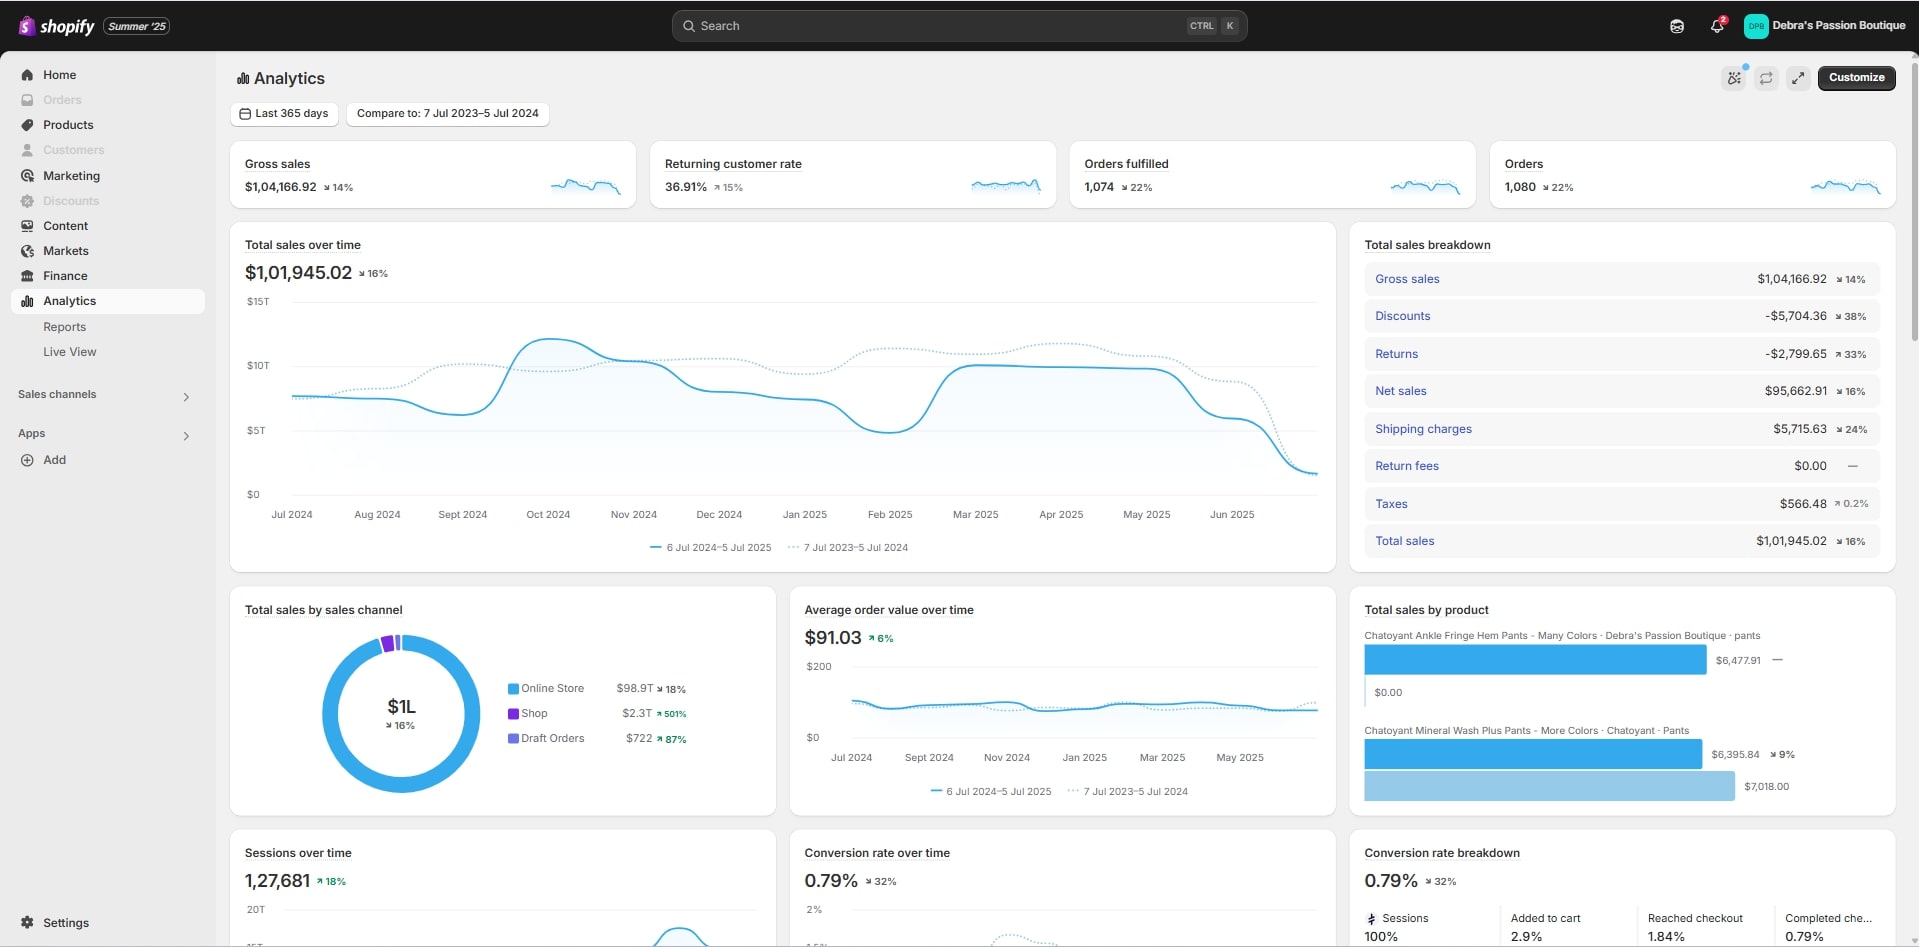The height and width of the screenshot is (947, 1919).
Task: Click the Analytics bar chart sidebar icon
Action: coord(27,301)
